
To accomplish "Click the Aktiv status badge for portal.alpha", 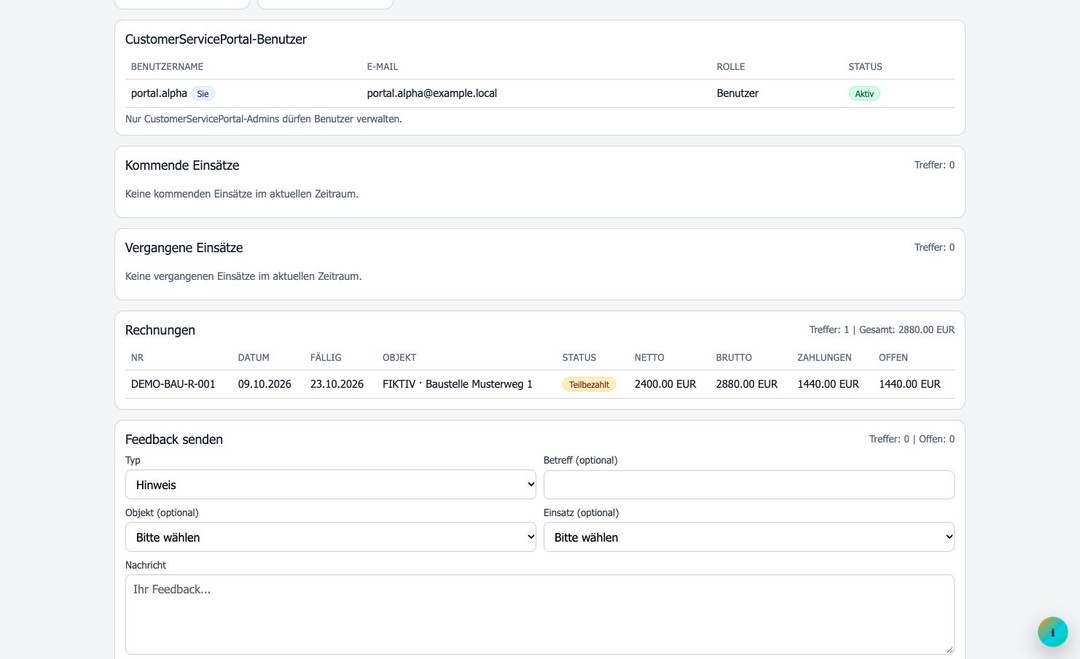I will click(864, 94).
